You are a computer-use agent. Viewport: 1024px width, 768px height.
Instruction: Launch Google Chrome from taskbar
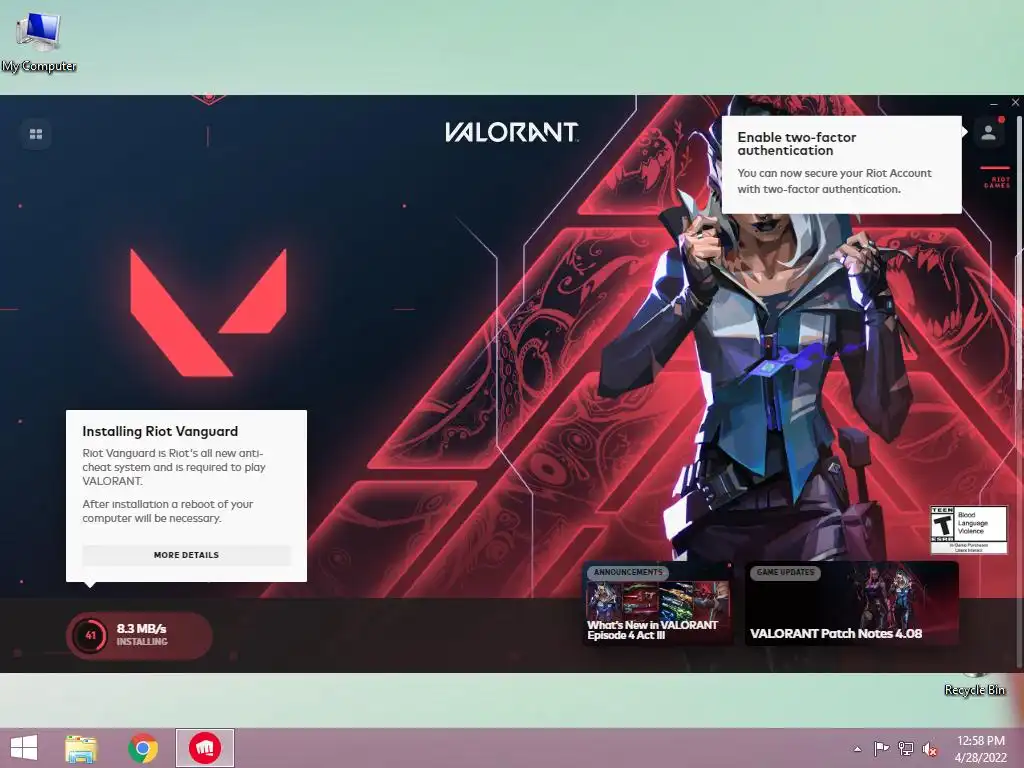(x=142, y=748)
